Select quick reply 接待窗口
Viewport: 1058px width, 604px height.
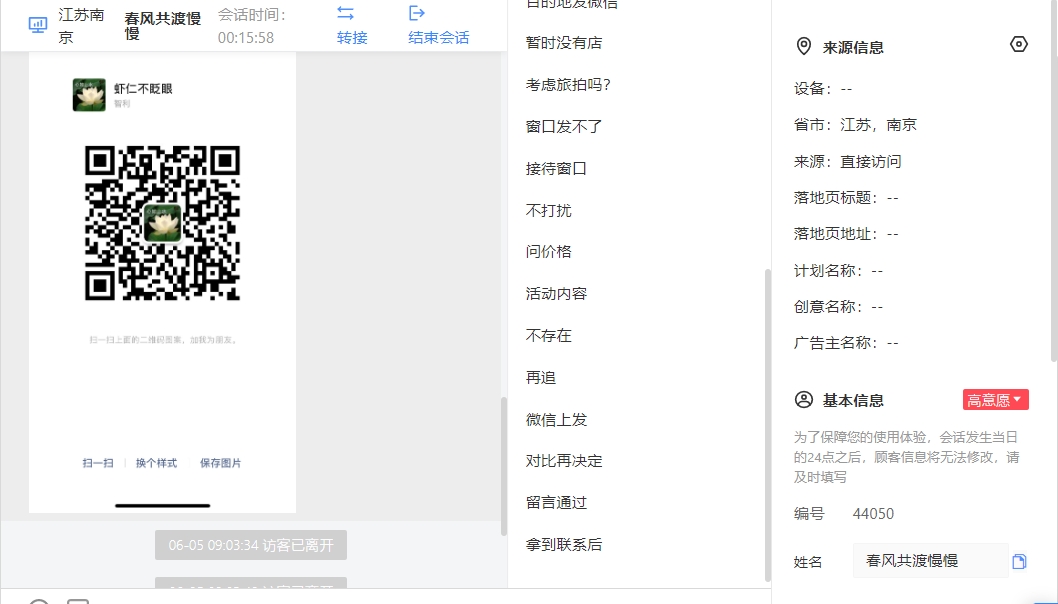[556, 168]
